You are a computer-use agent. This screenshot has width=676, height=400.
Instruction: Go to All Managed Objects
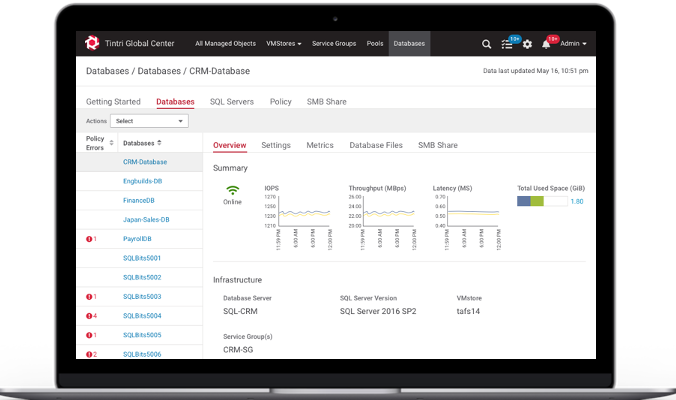pyautogui.click(x=225, y=44)
